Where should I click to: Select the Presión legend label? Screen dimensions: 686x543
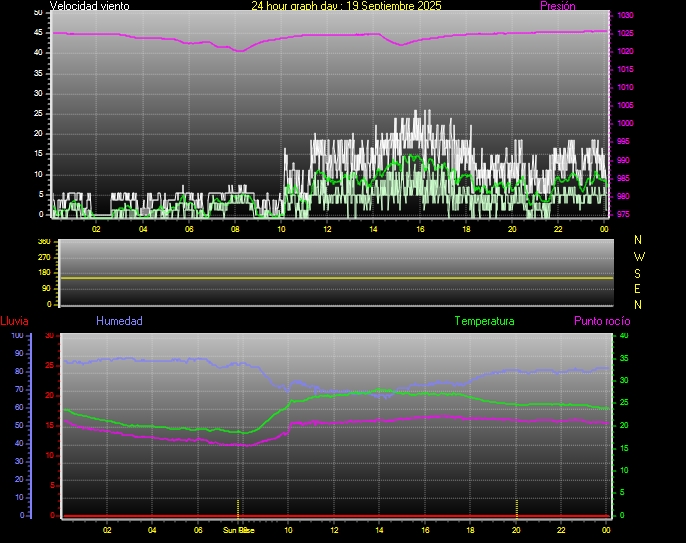point(557,6)
